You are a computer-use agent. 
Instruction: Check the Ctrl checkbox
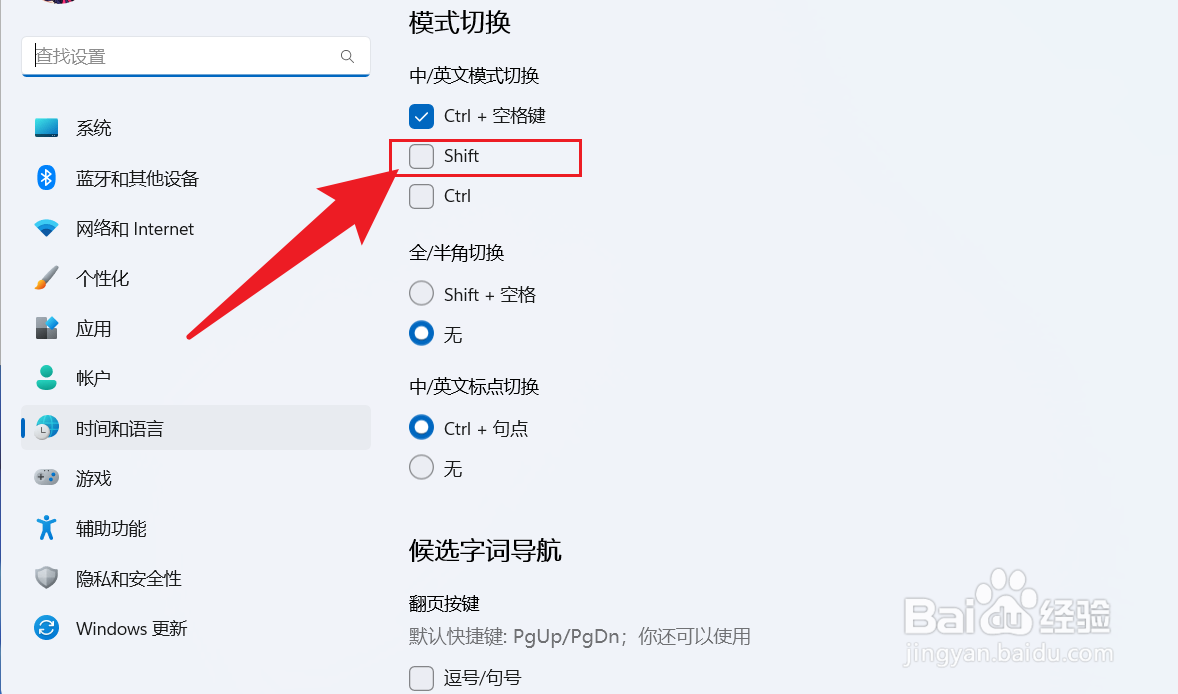tap(421, 196)
